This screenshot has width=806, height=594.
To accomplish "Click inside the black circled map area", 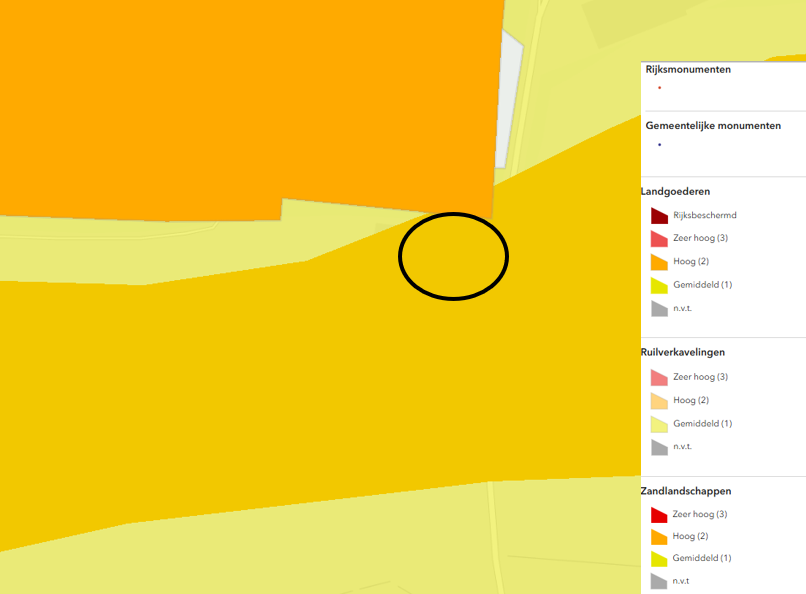I will (453, 256).
